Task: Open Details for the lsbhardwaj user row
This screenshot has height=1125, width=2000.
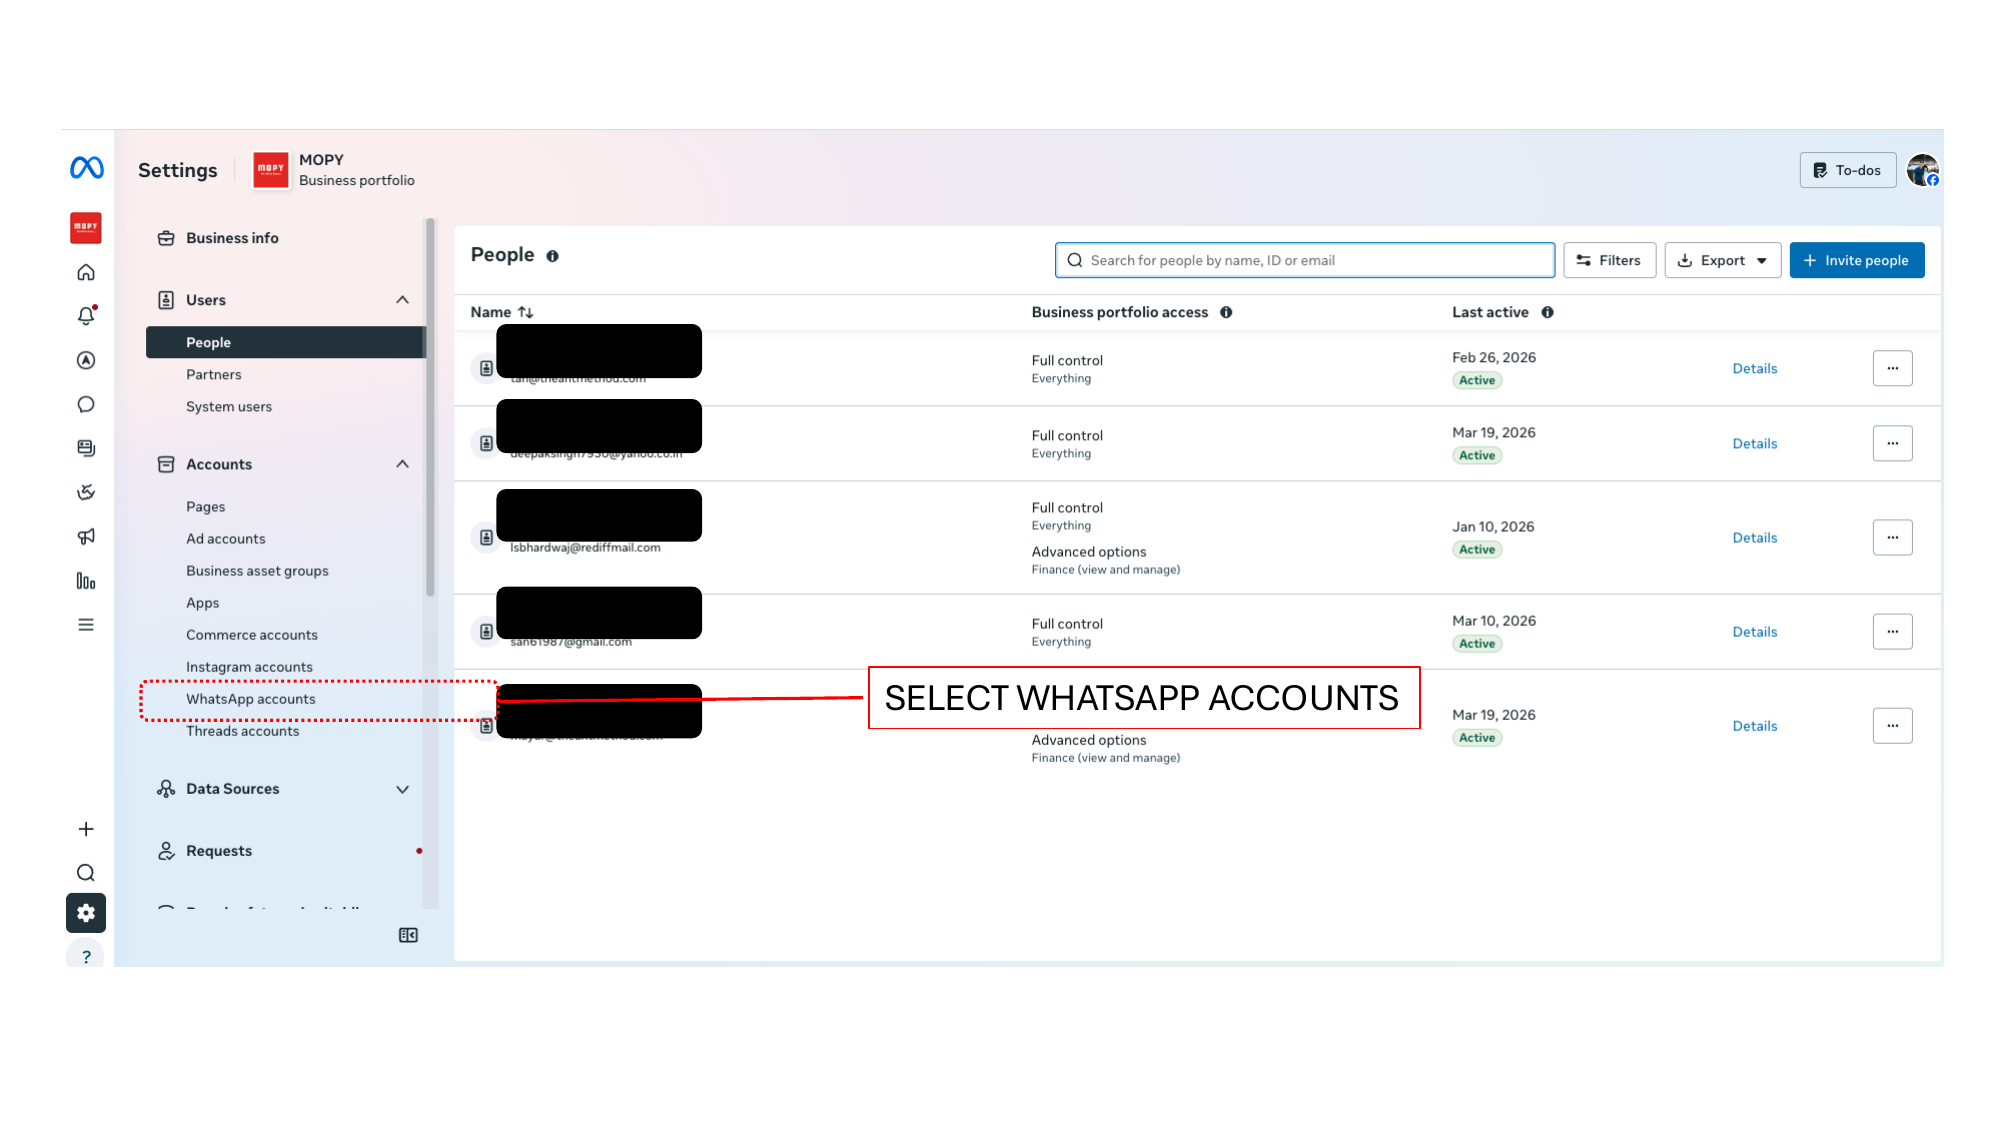Action: point(1754,537)
